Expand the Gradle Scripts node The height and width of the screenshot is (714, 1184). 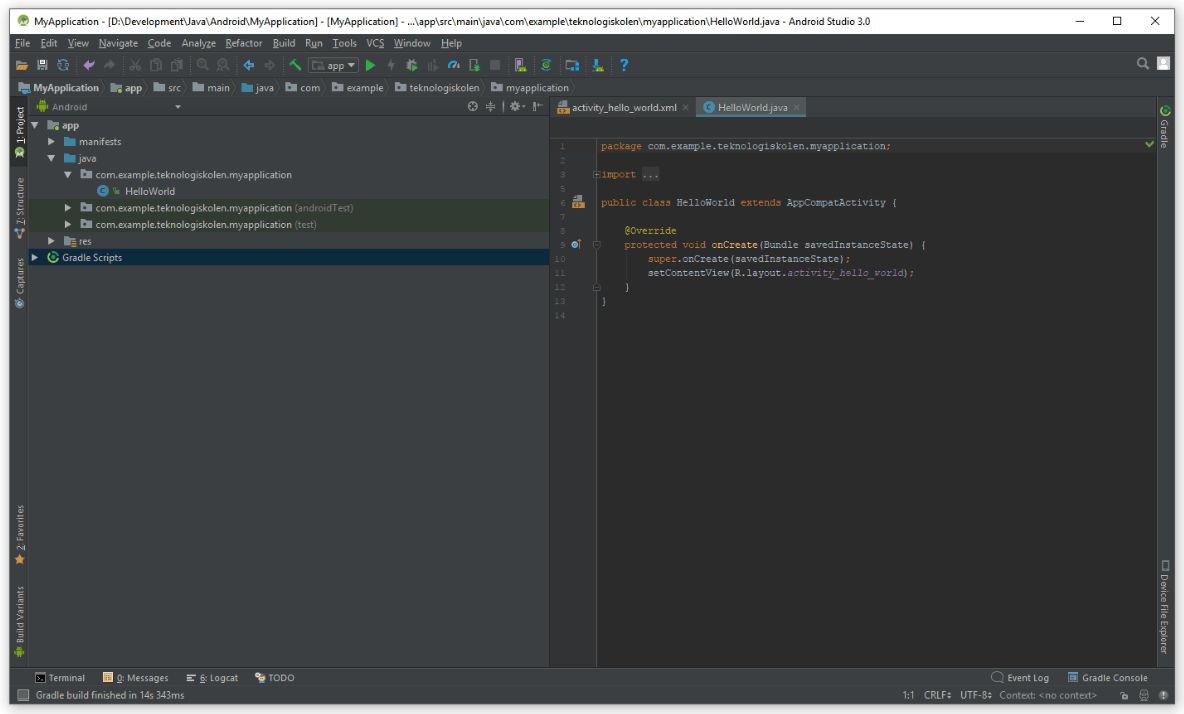pos(35,257)
